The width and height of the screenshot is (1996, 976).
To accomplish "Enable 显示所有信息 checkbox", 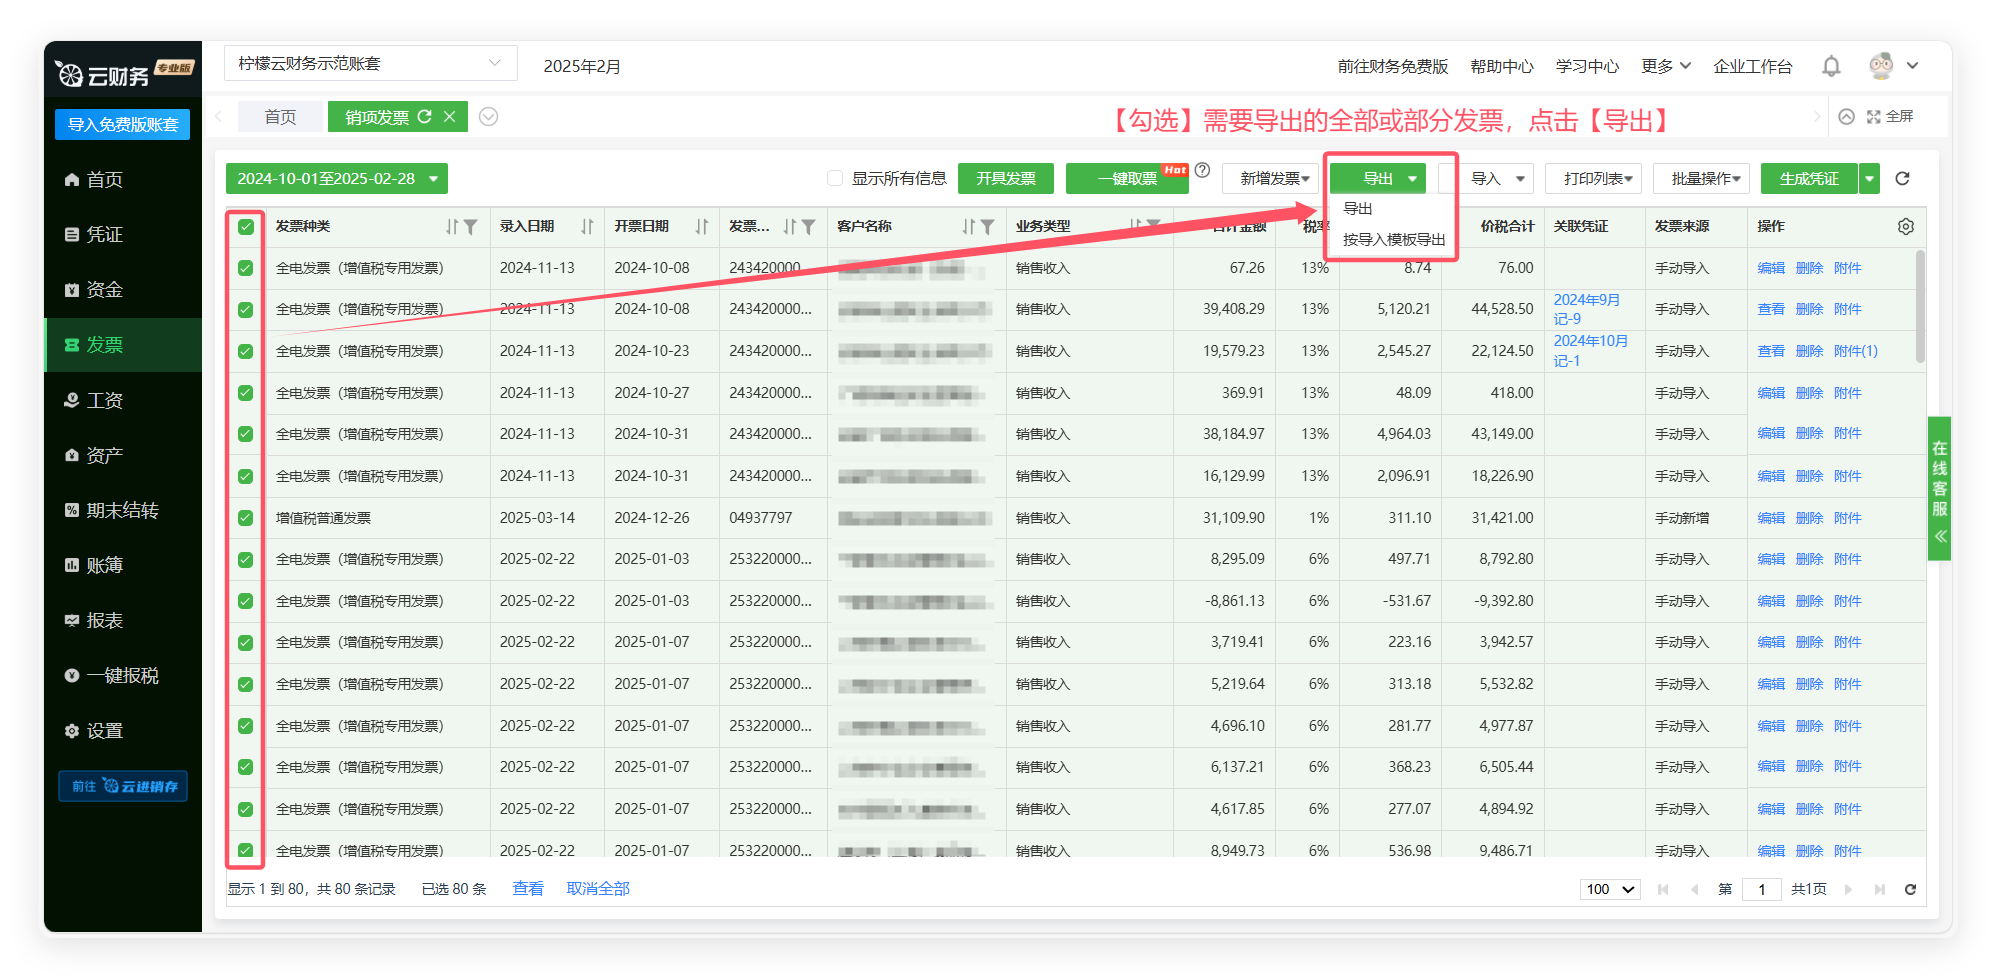I will [x=835, y=178].
